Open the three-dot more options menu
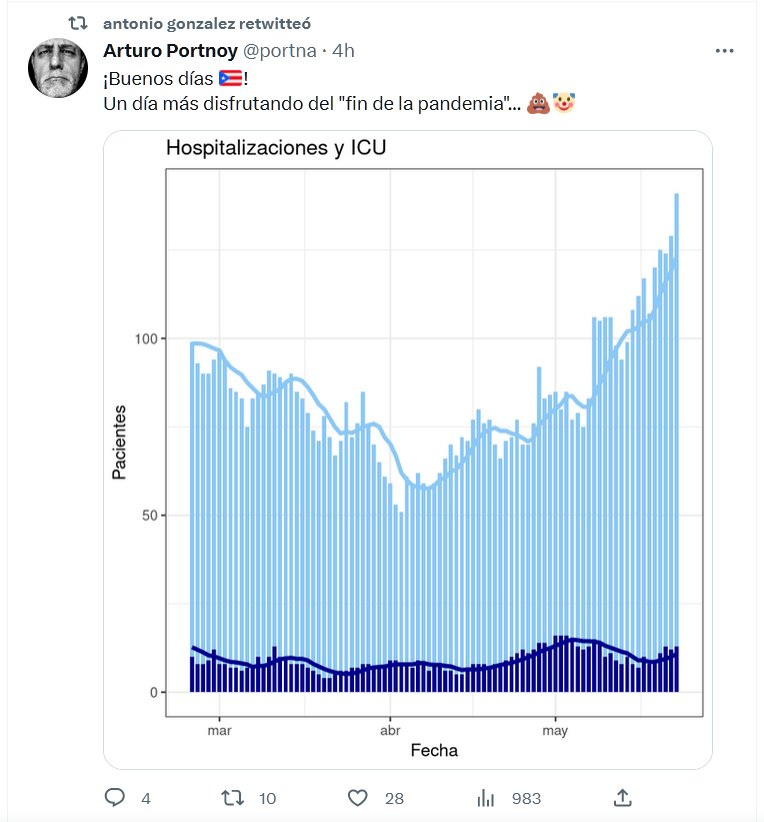This screenshot has width=764, height=822. (x=726, y=50)
